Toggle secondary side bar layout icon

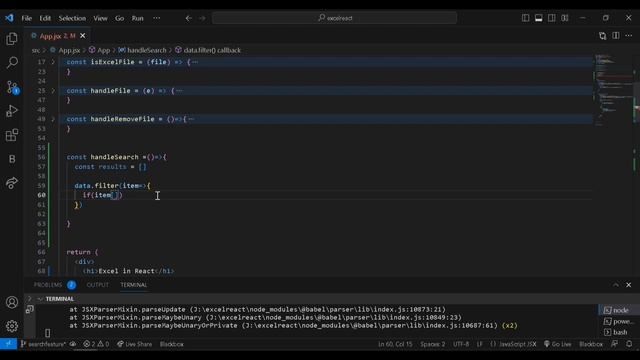551,18
